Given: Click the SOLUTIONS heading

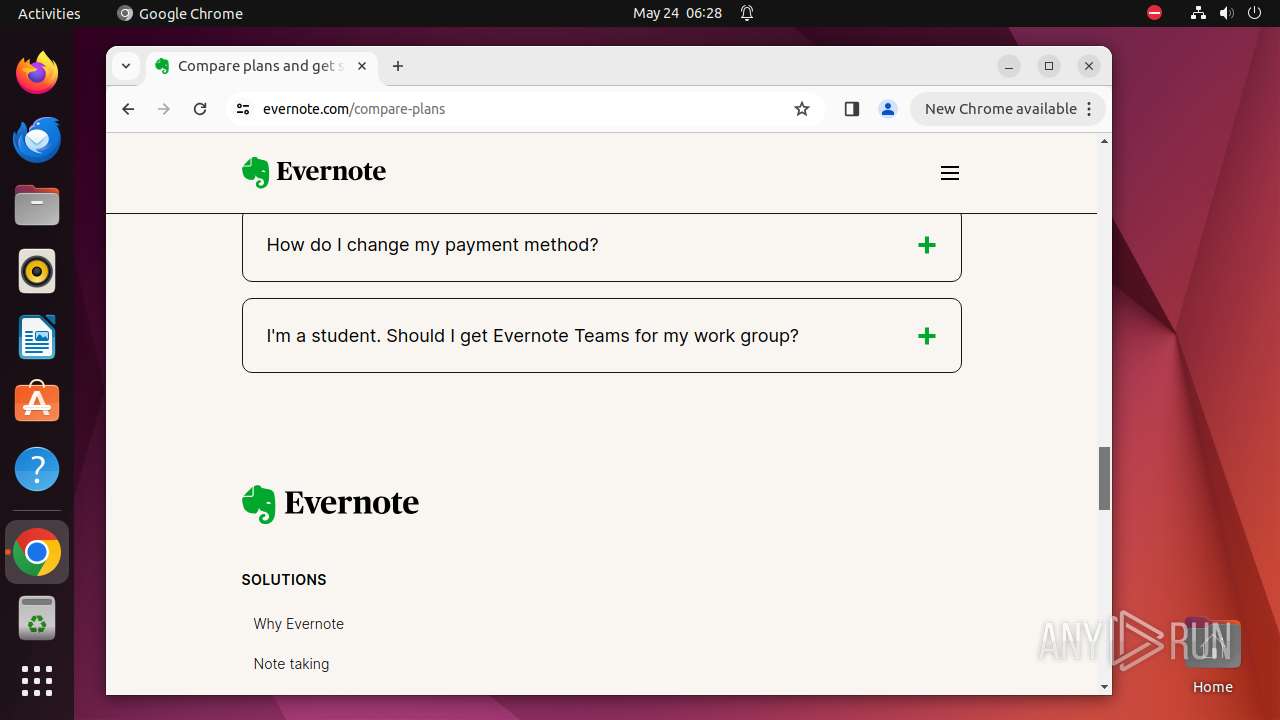Looking at the screenshot, I should [x=284, y=580].
